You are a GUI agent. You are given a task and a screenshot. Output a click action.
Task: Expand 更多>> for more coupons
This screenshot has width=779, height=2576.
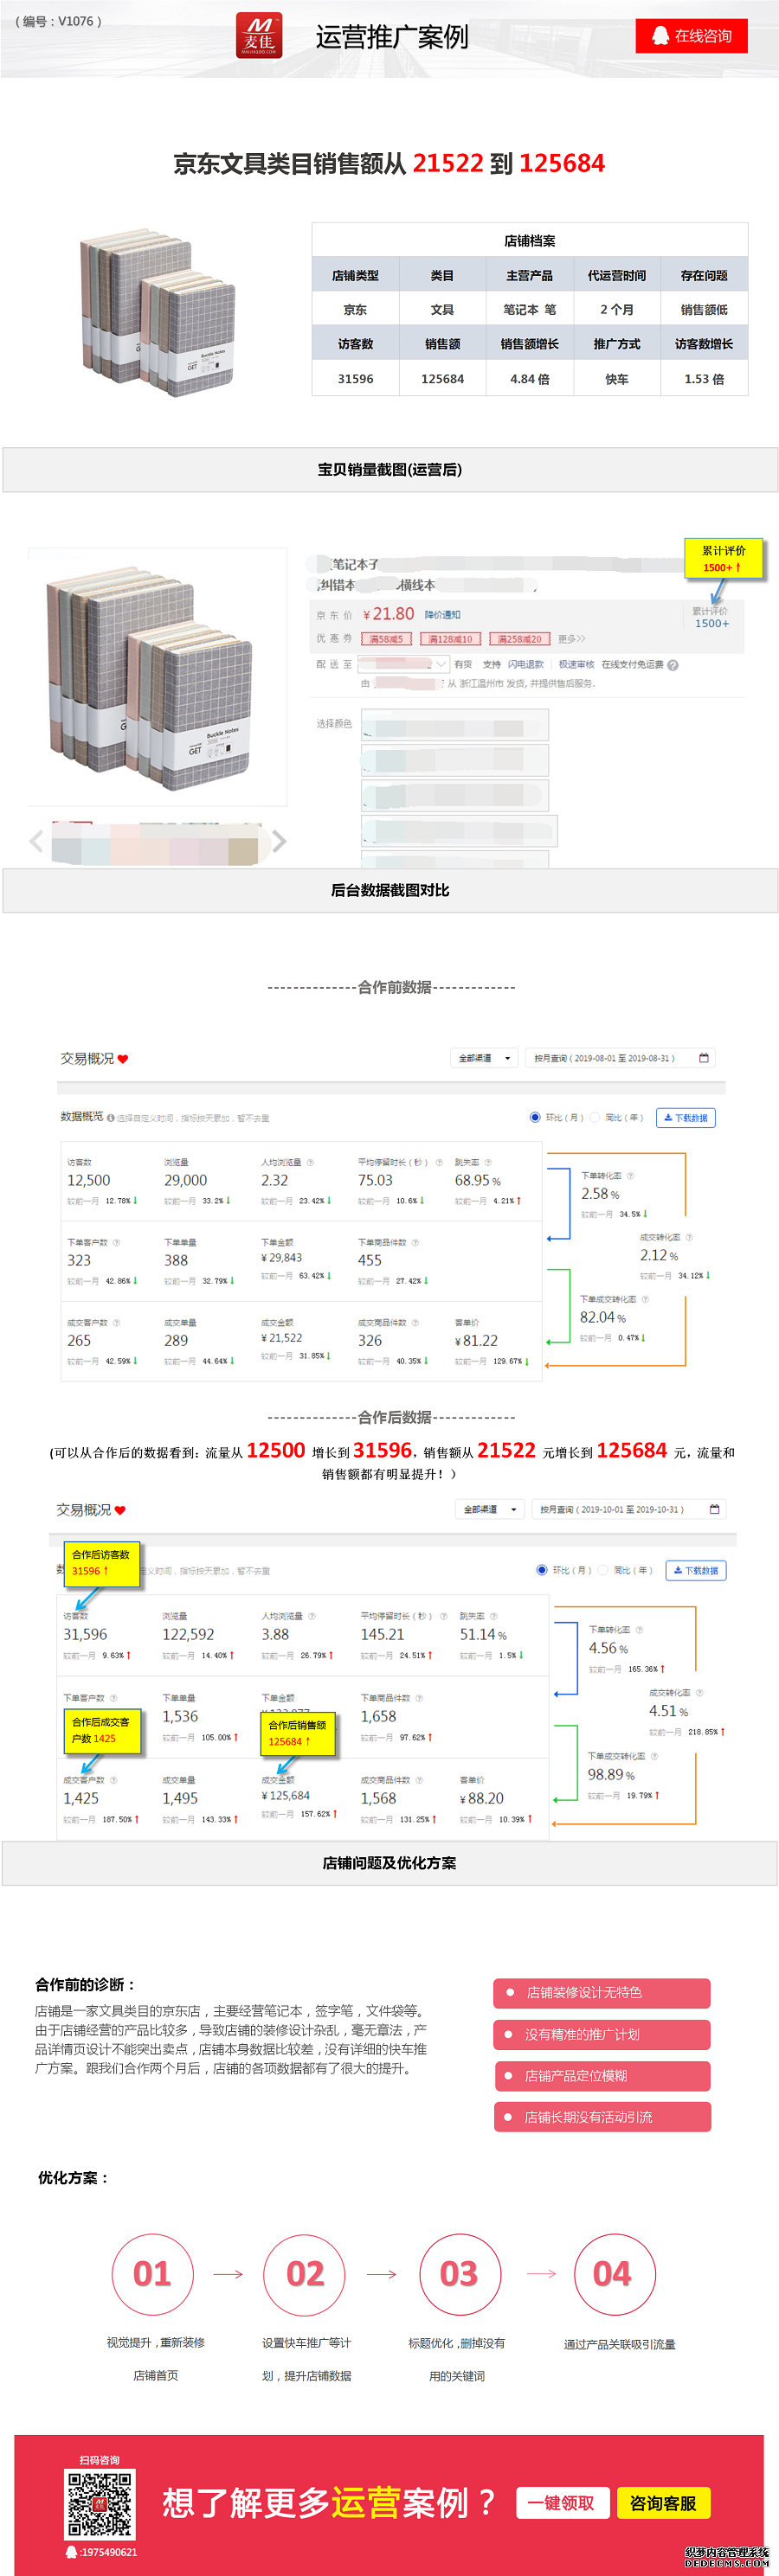coord(571,638)
